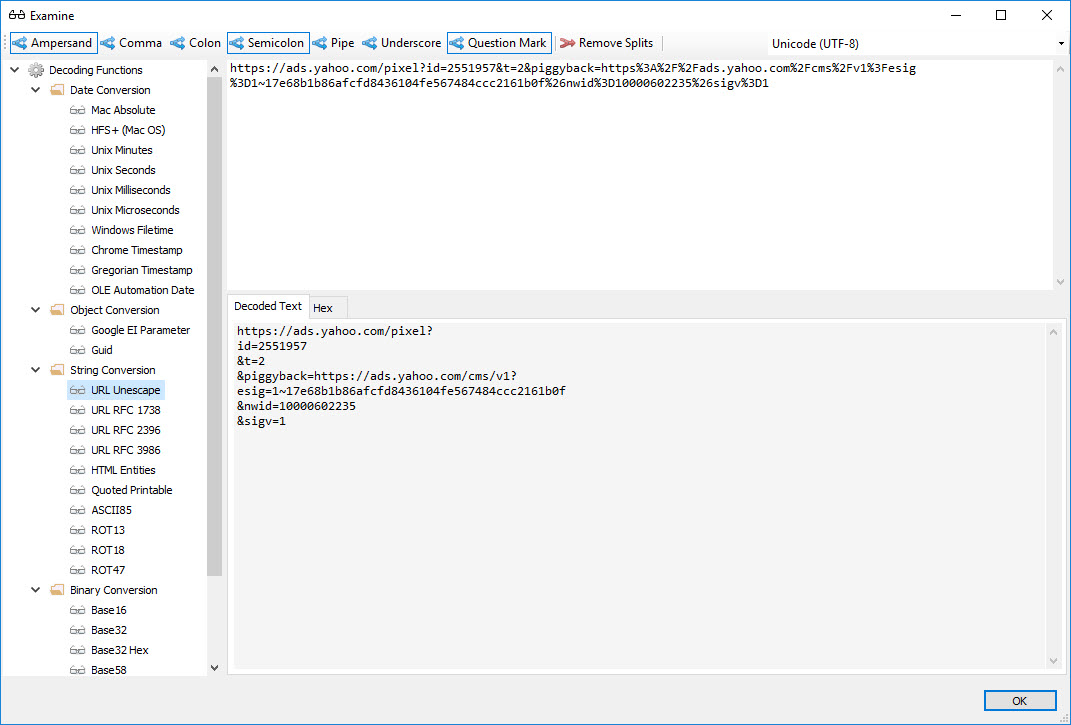
Task: Click the glasses icon beside OLE Automation Date
Action: (78, 290)
